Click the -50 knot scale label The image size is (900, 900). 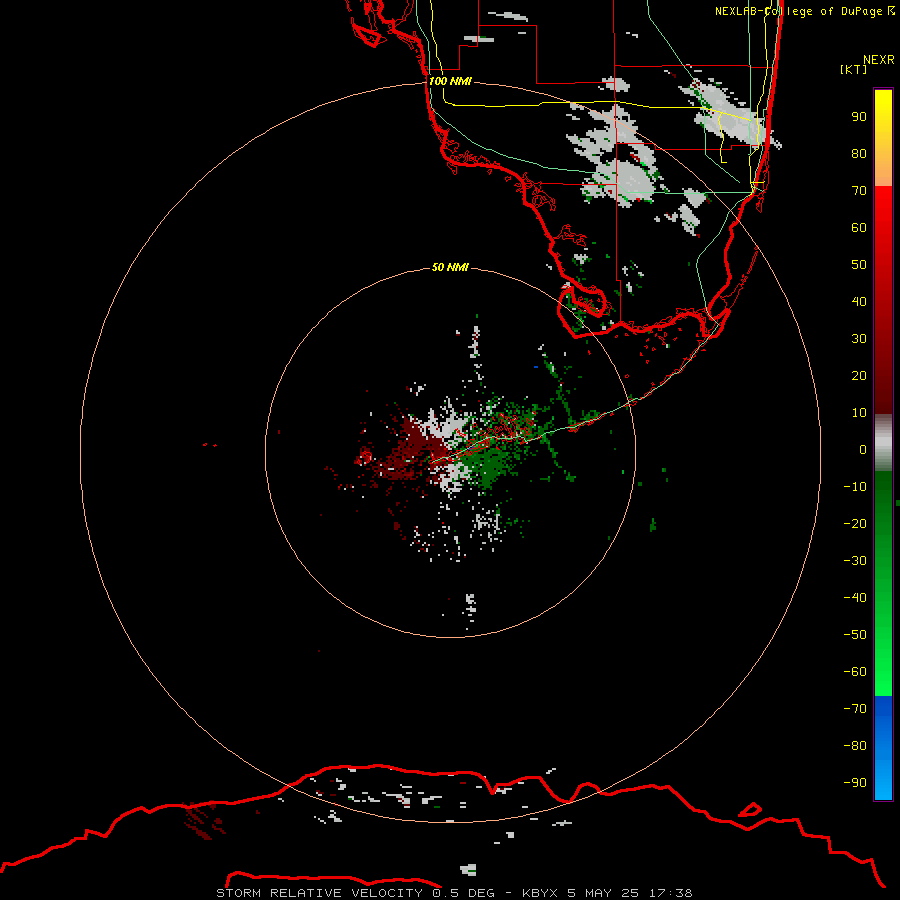pos(855,635)
